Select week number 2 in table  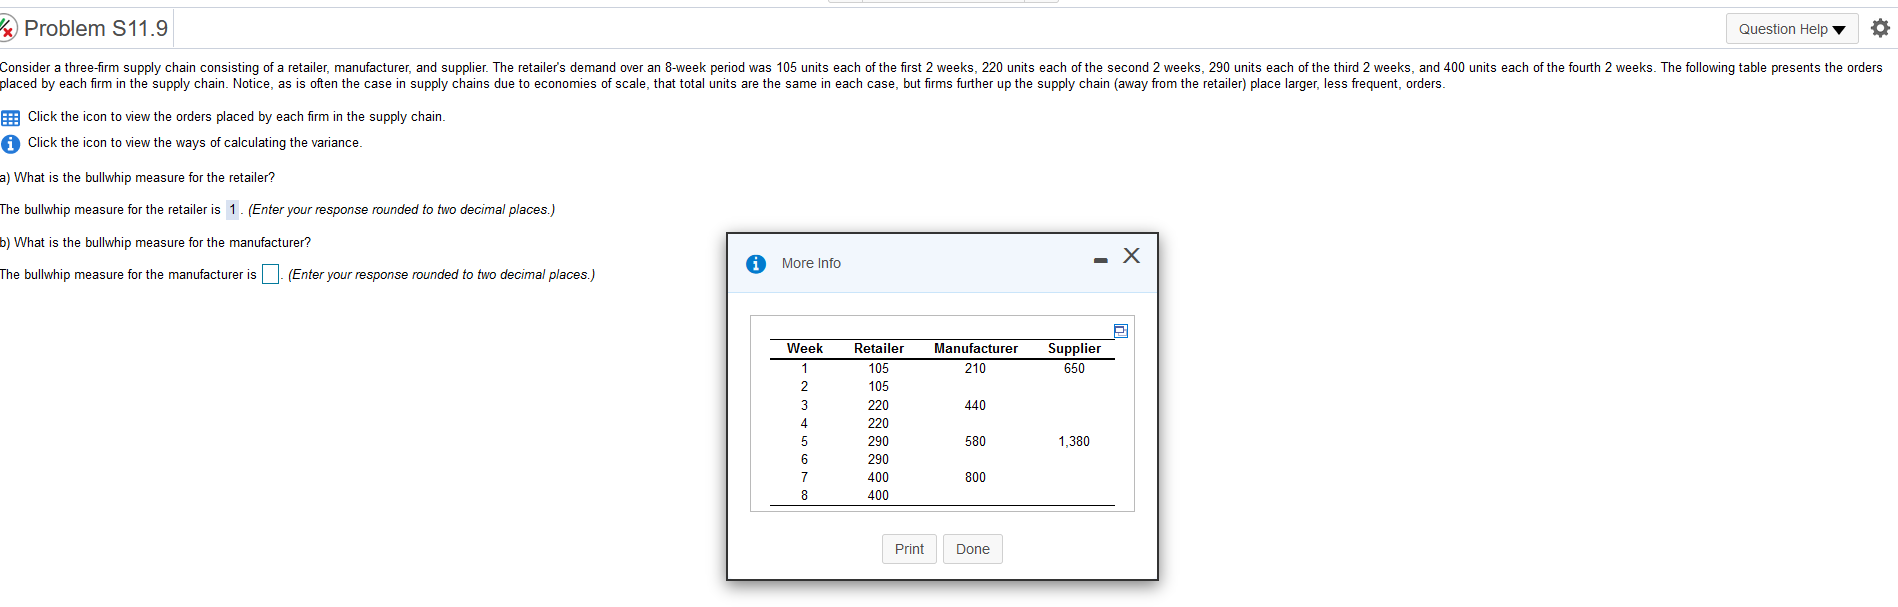(804, 387)
